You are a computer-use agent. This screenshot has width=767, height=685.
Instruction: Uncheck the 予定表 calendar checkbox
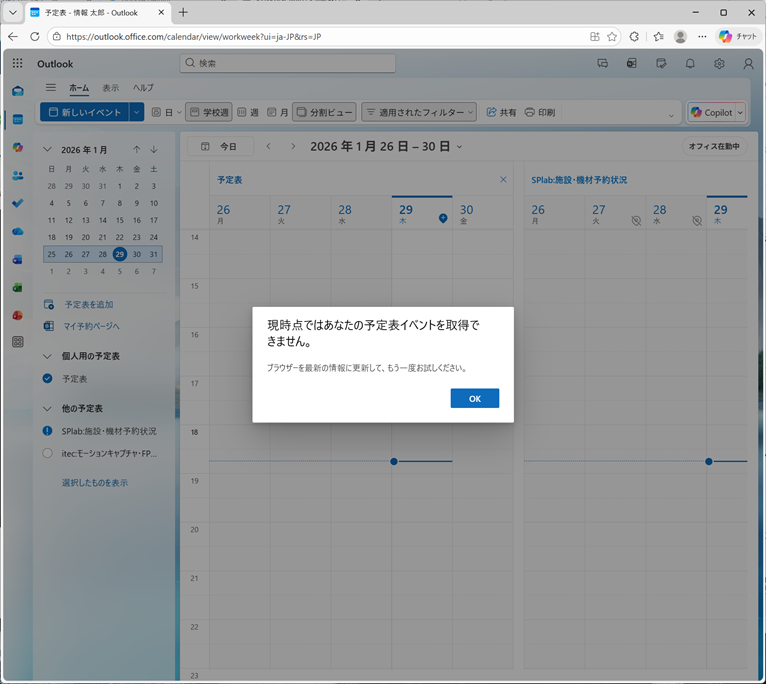[x=47, y=379]
